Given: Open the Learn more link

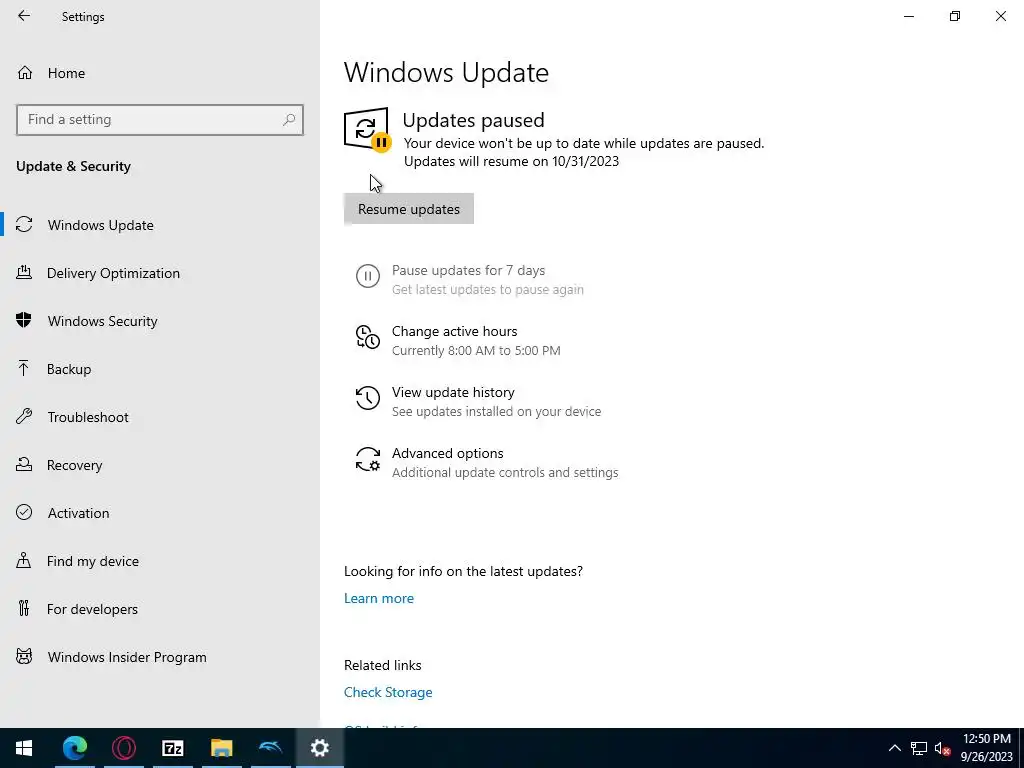Looking at the screenshot, I should (x=379, y=598).
